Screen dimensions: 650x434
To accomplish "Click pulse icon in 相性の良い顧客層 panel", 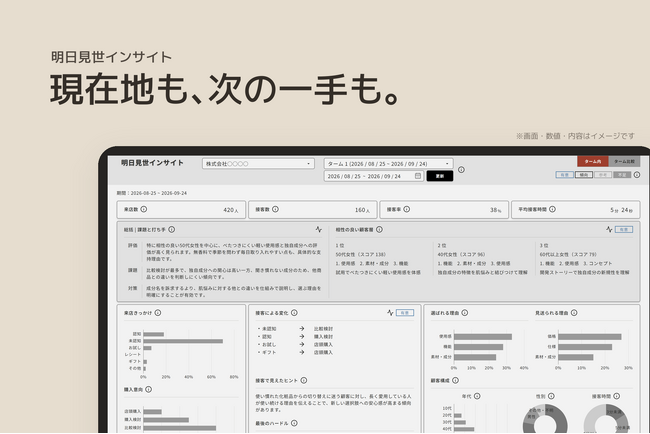I will point(609,229).
